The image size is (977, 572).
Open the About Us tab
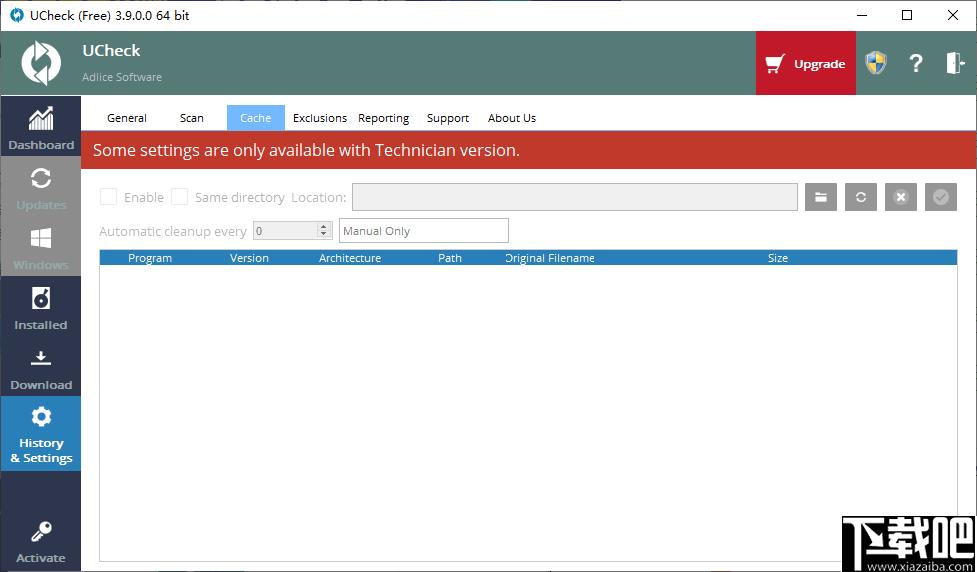pos(512,118)
